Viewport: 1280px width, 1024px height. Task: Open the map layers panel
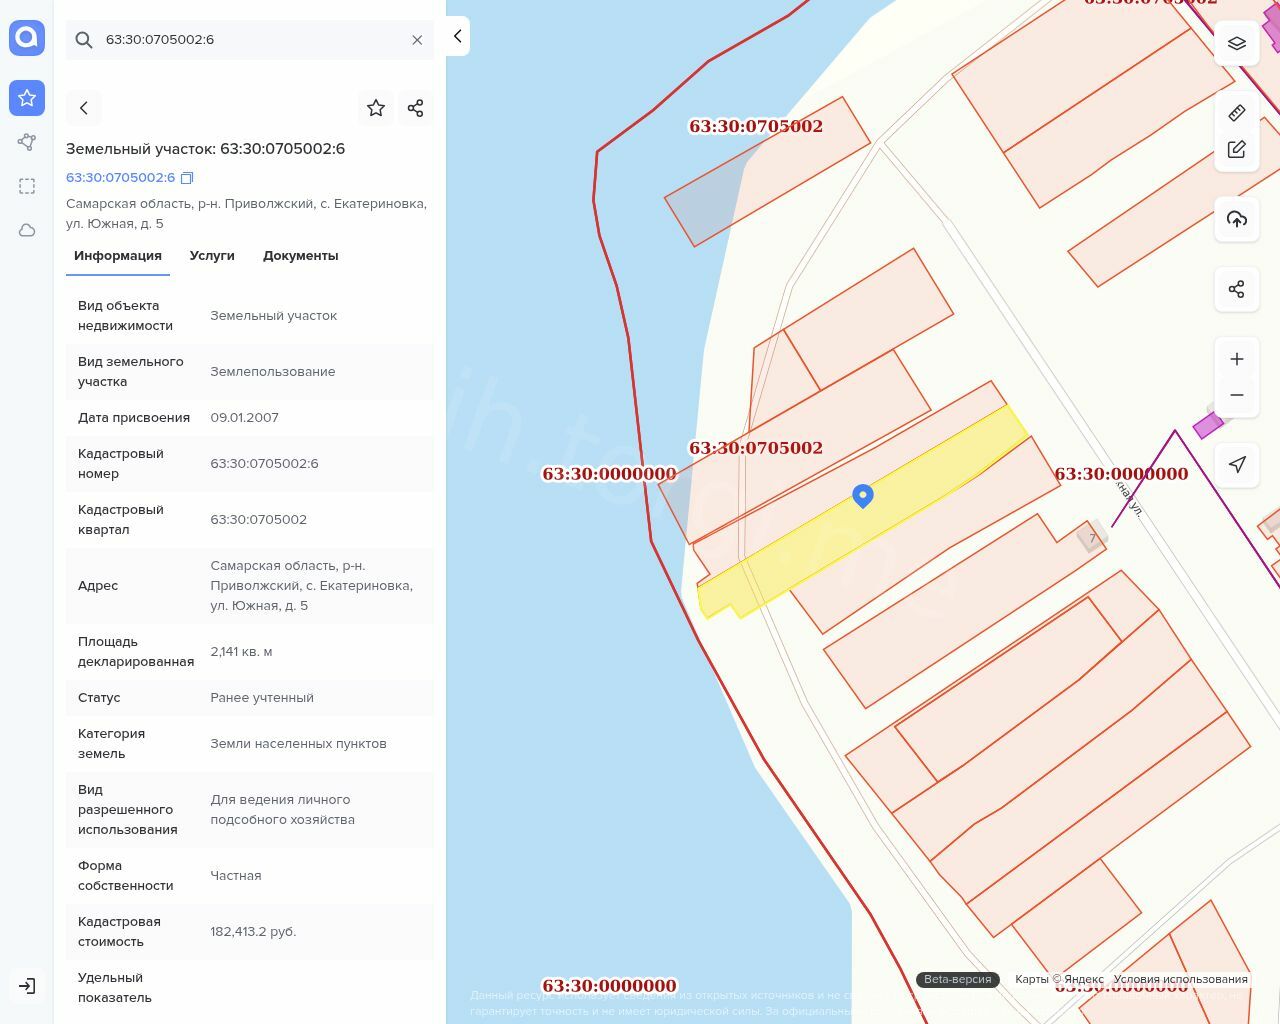click(1237, 43)
